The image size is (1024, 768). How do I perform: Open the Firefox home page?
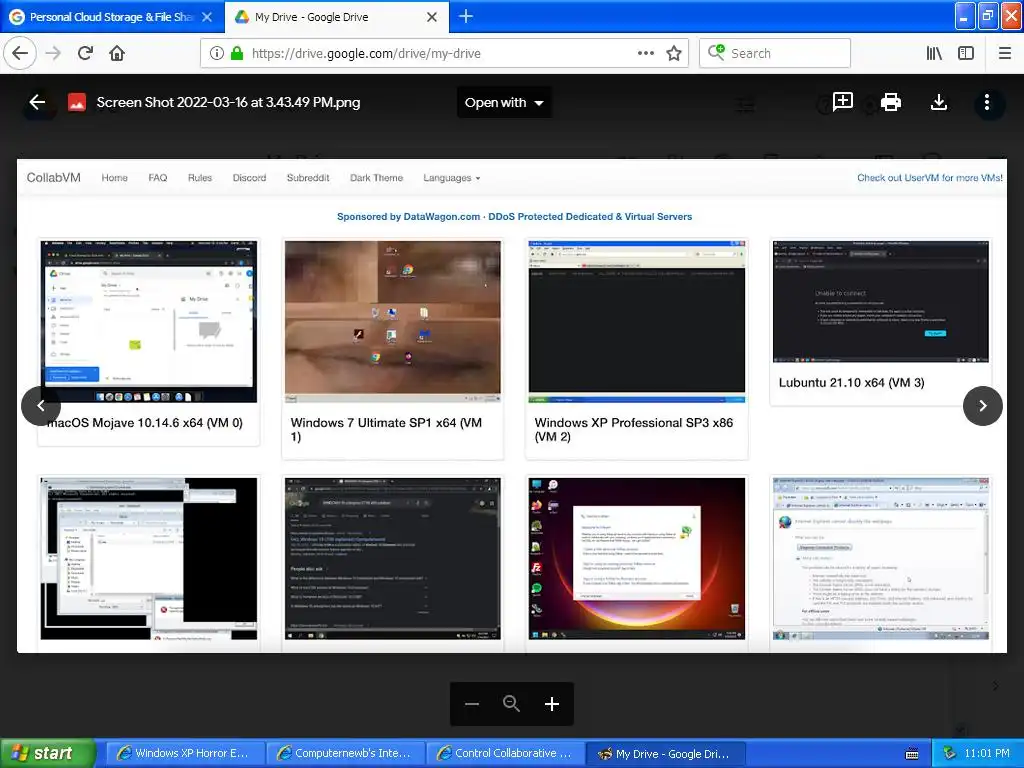pos(117,53)
